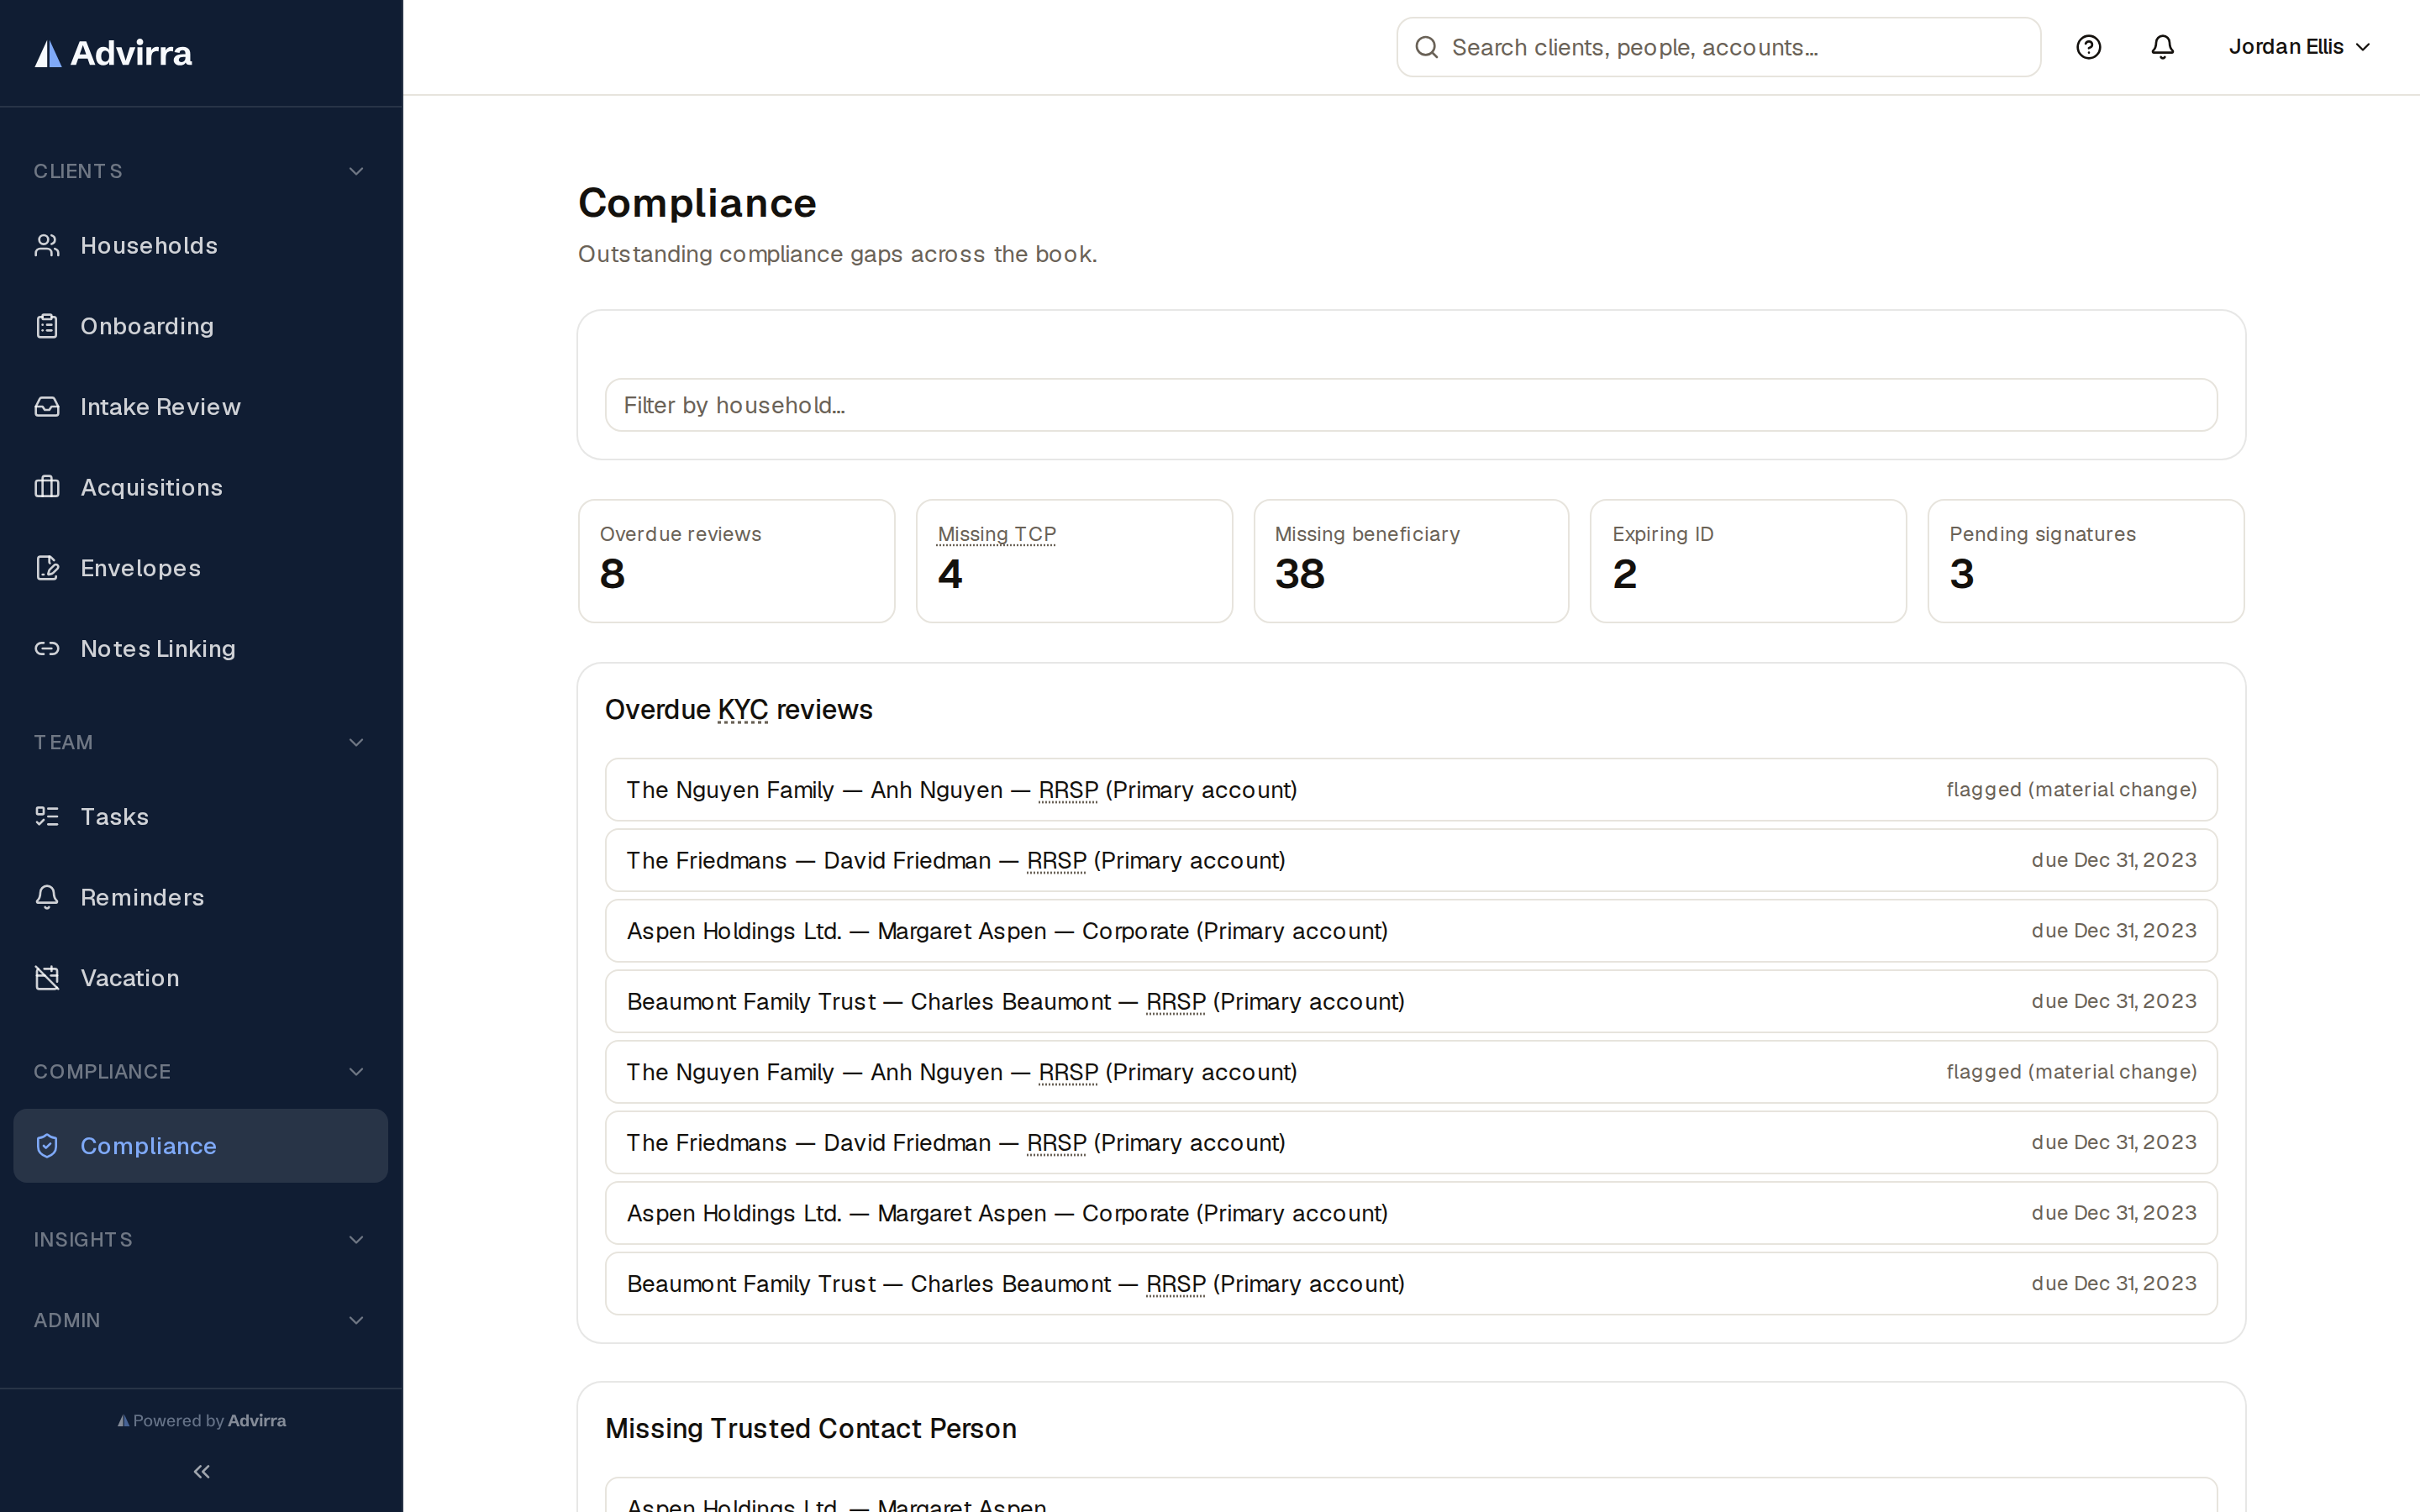Navigate to Intake Review
Image resolution: width=2420 pixels, height=1512 pixels.
201,407
